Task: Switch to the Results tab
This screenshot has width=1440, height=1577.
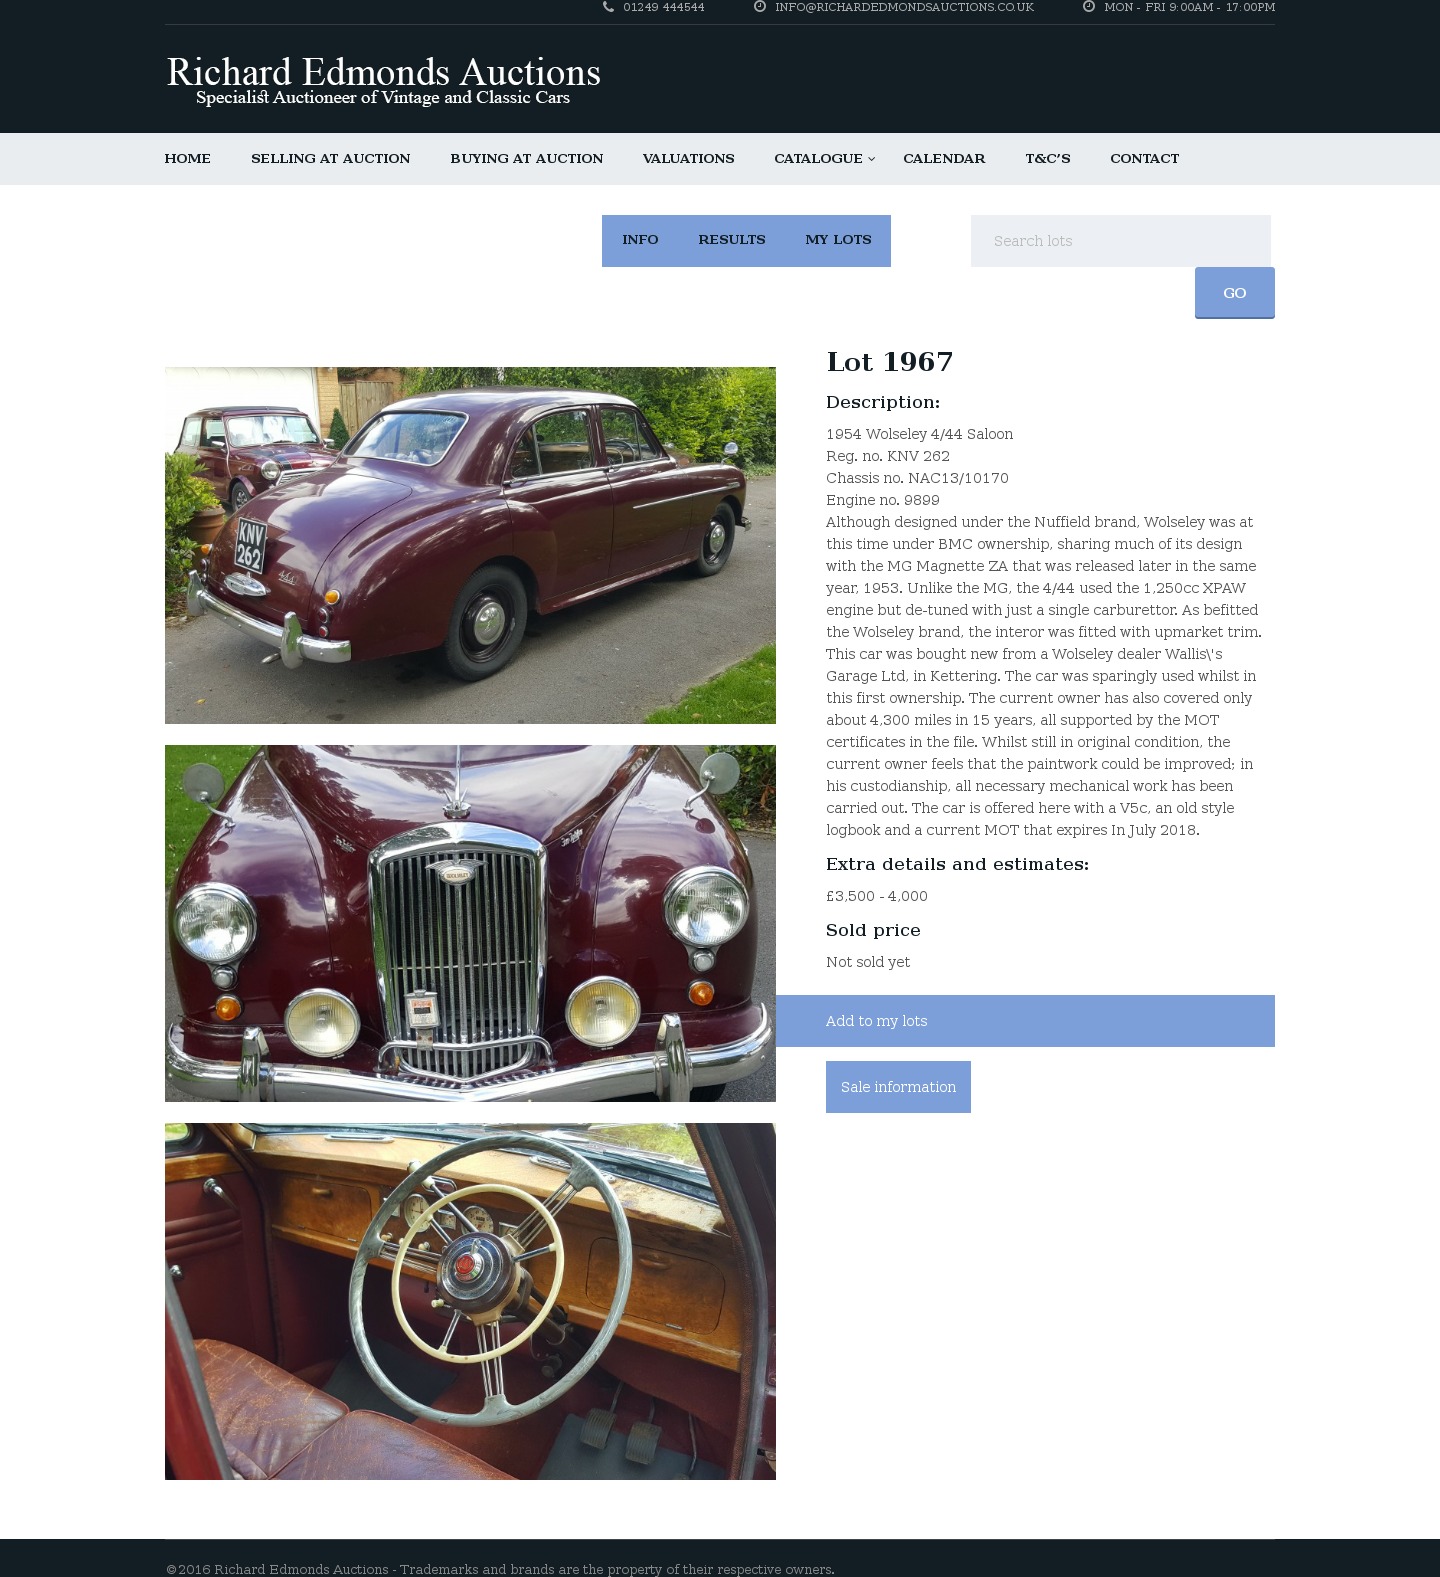Action: tap(732, 240)
